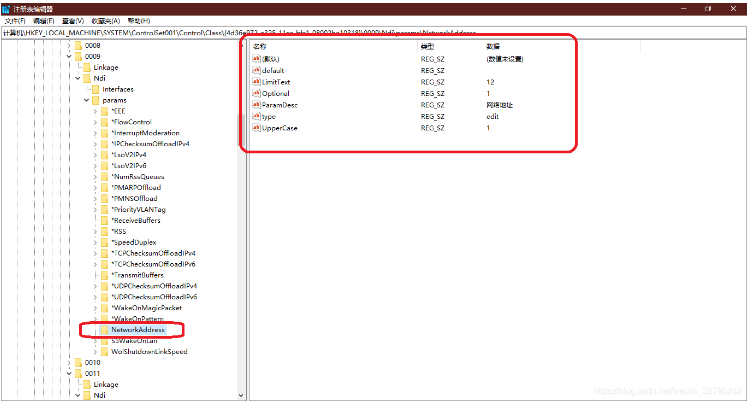Select the *WakeOnMagicPacket key
This screenshot has height=404, width=750.
coord(146,308)
